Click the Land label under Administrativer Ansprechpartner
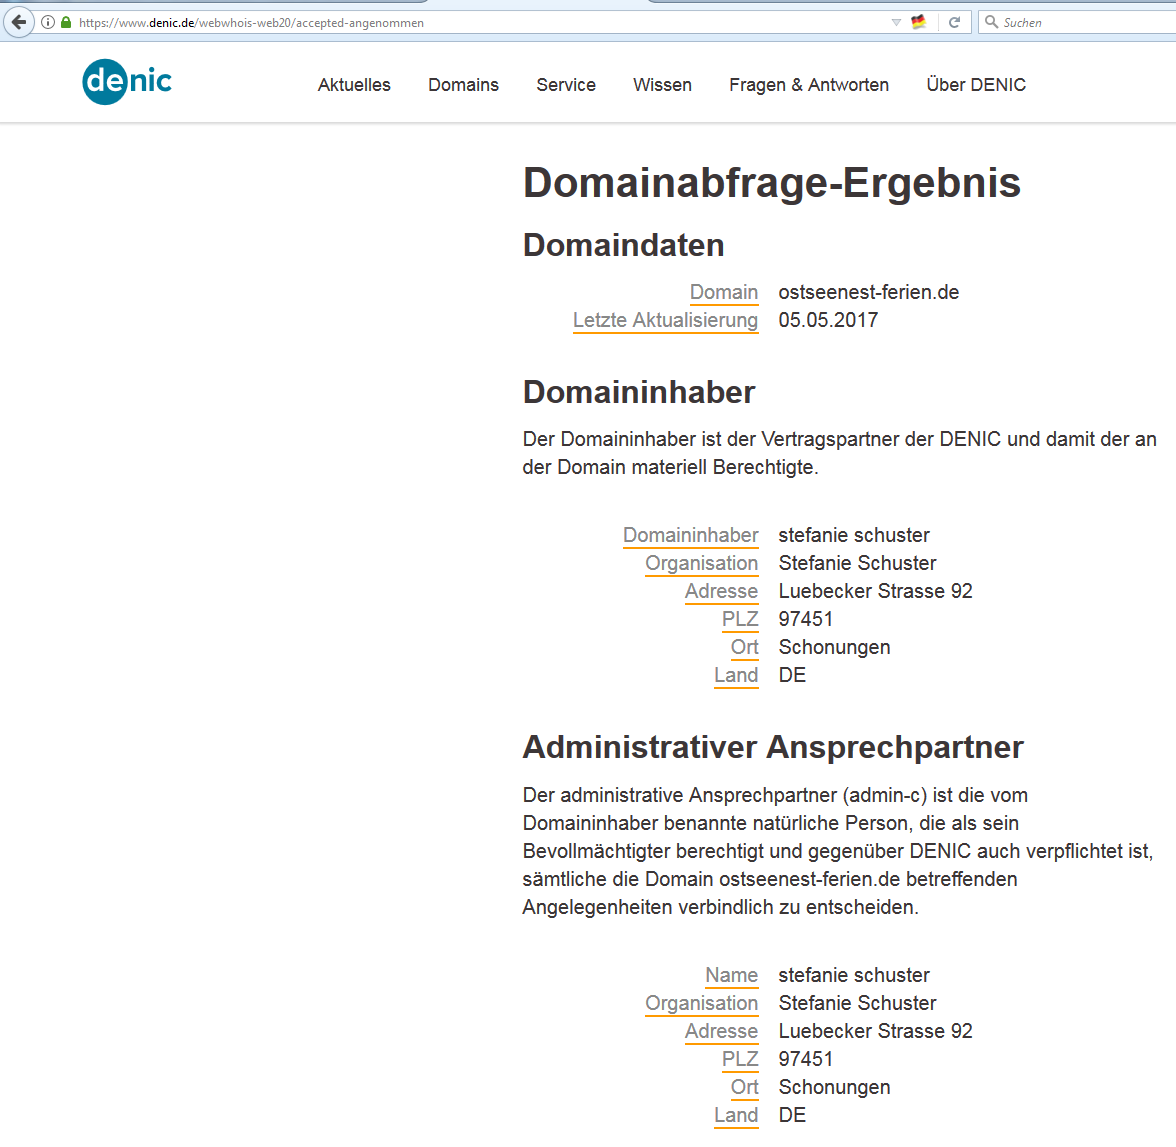Image resolution: width=1176 pixels, height=1147 pixels. point(736,1115)
